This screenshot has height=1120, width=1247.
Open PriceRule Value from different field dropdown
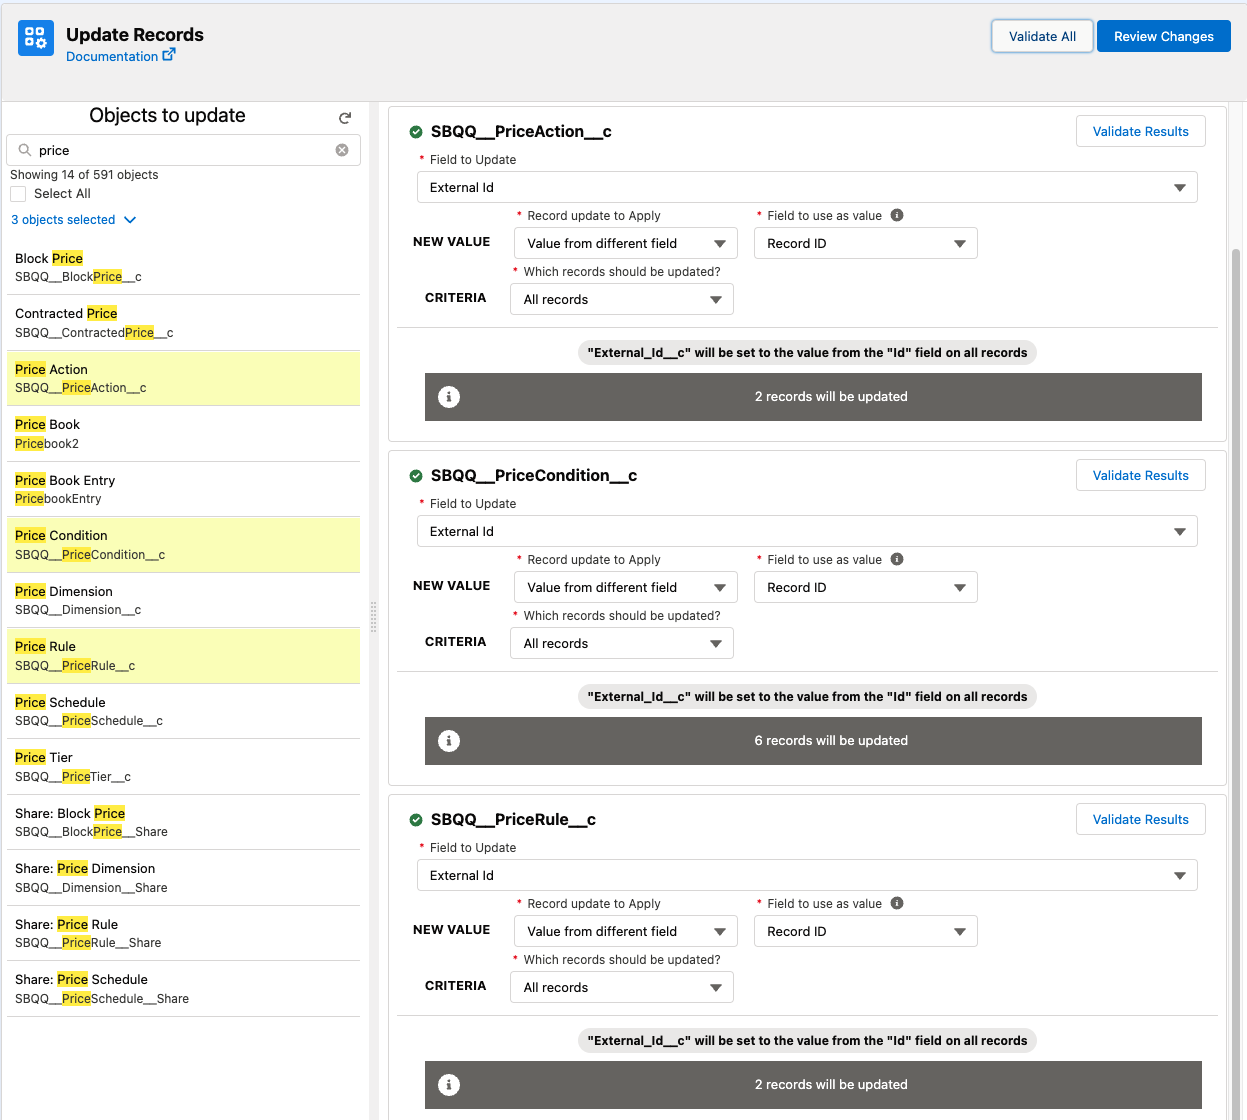(626, 931)
